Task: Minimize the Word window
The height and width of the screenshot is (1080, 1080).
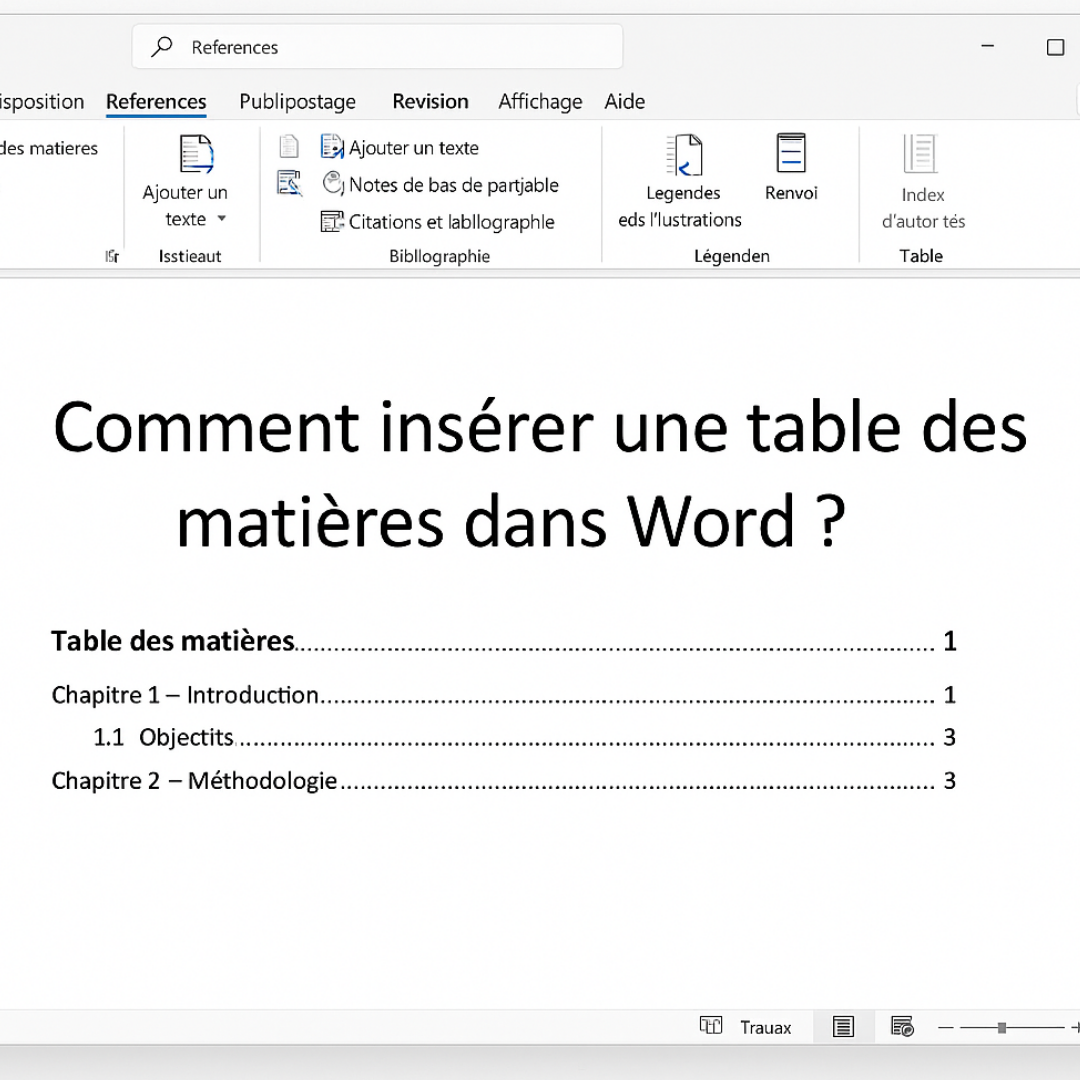Action: tap(988, 46)
